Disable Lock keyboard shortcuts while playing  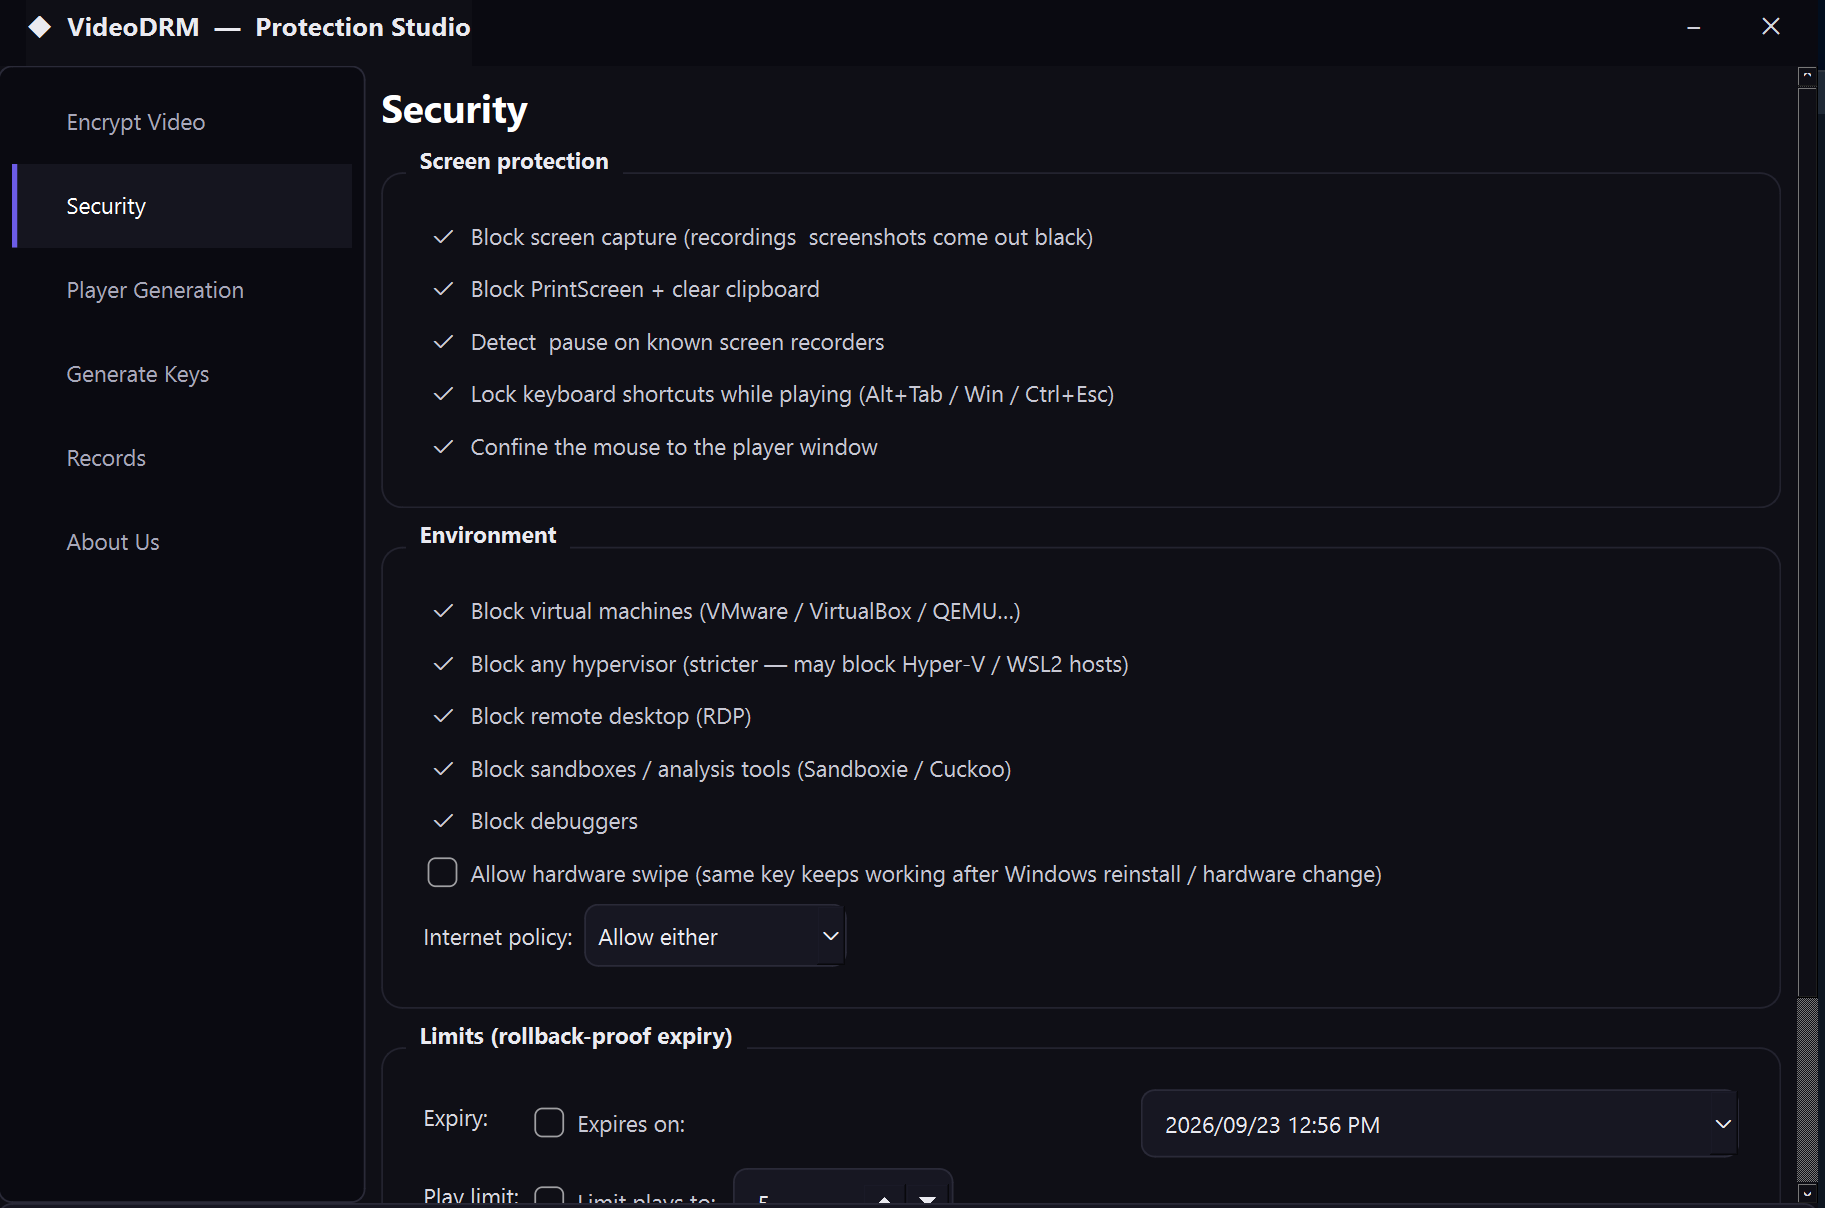443,394
